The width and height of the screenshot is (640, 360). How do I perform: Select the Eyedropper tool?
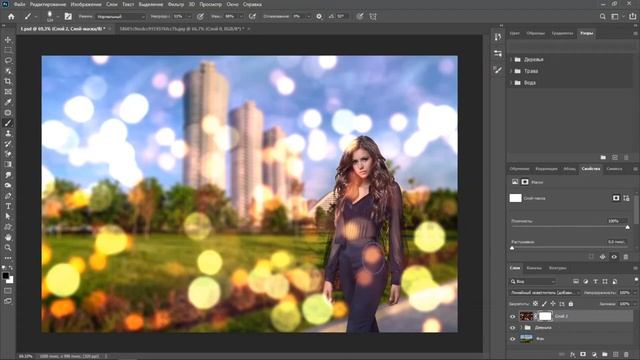pyautogui.click(x=8, y=102)
